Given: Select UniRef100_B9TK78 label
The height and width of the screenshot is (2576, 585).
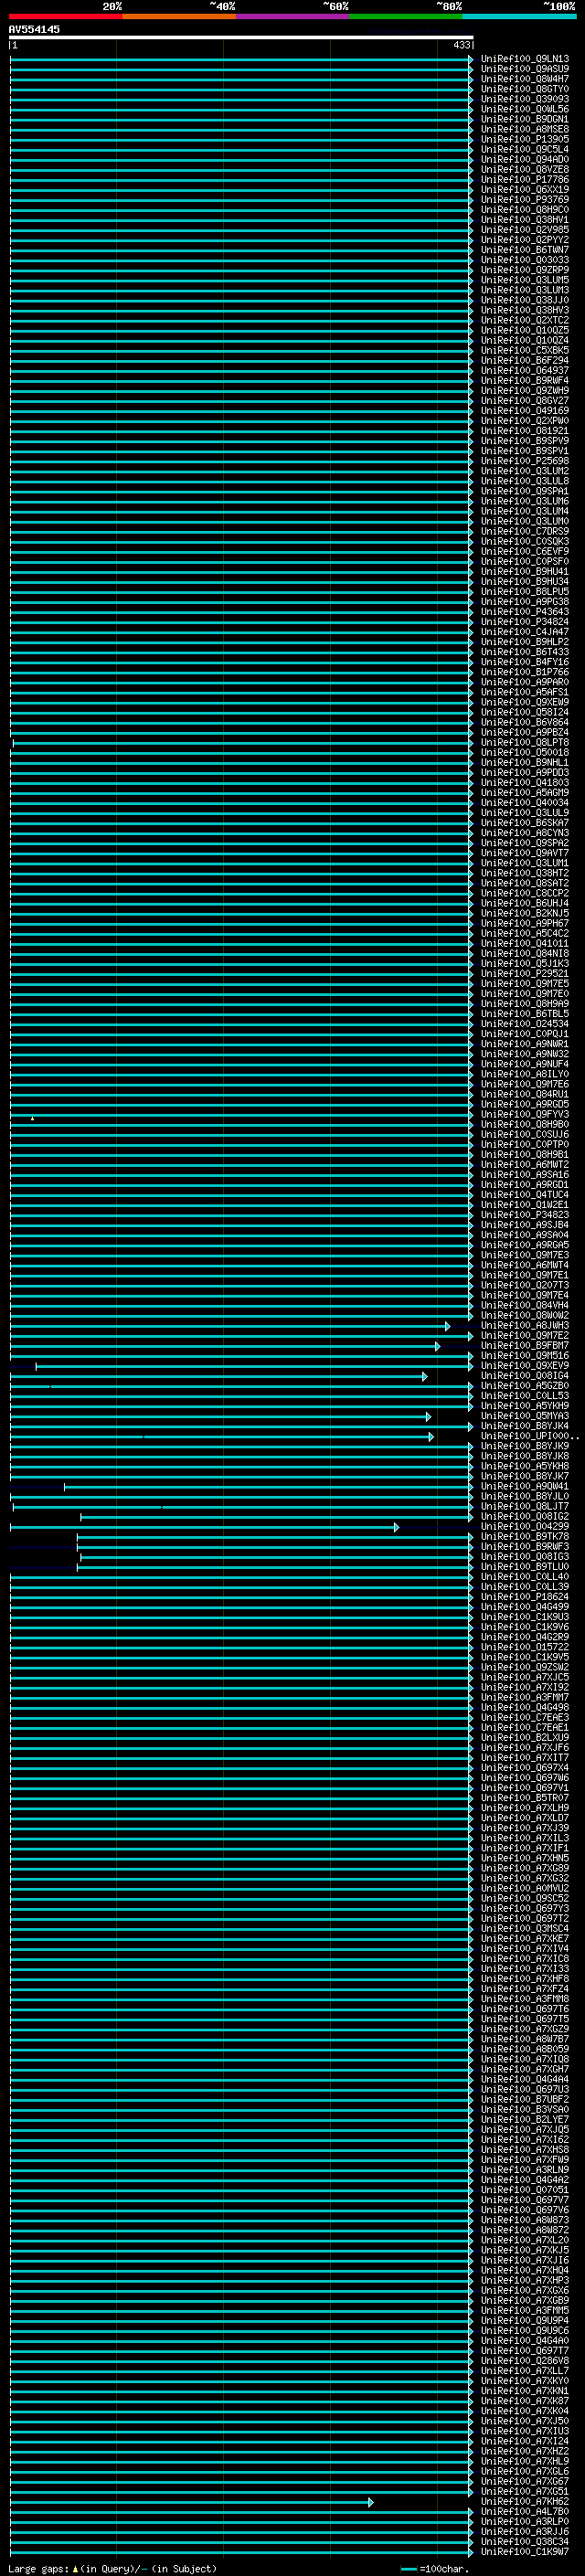Looking at the screenshot, I should coord(524,1536).
